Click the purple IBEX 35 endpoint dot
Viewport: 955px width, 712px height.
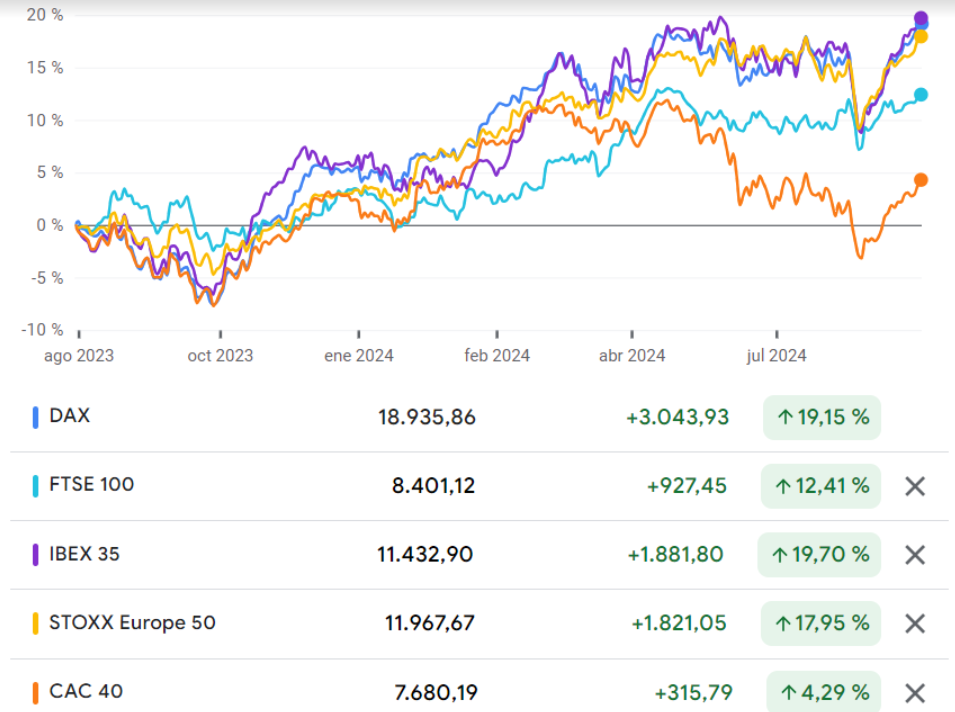[x=921, y=18]
